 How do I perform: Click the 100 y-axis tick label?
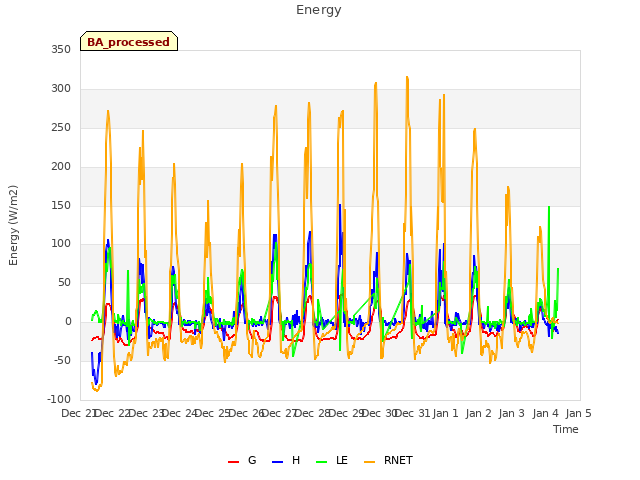(x=61, y=244)
